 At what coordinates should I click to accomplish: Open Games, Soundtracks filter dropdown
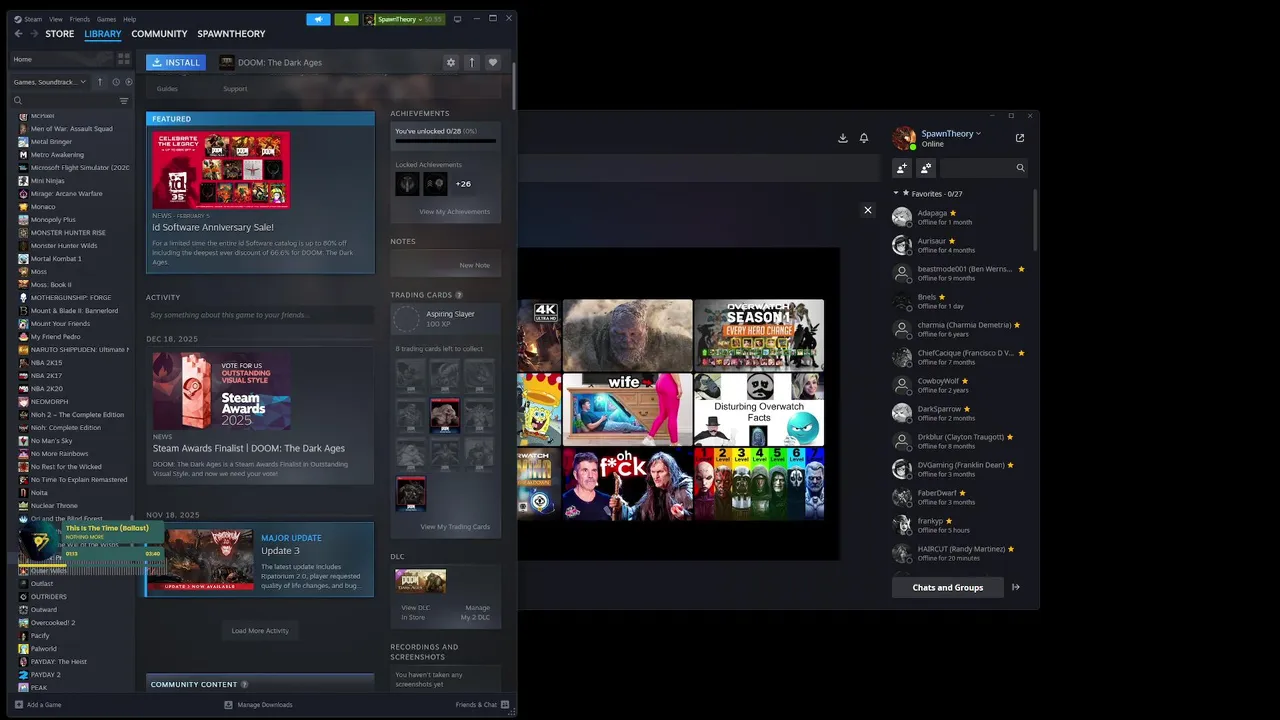pos(50,82)
